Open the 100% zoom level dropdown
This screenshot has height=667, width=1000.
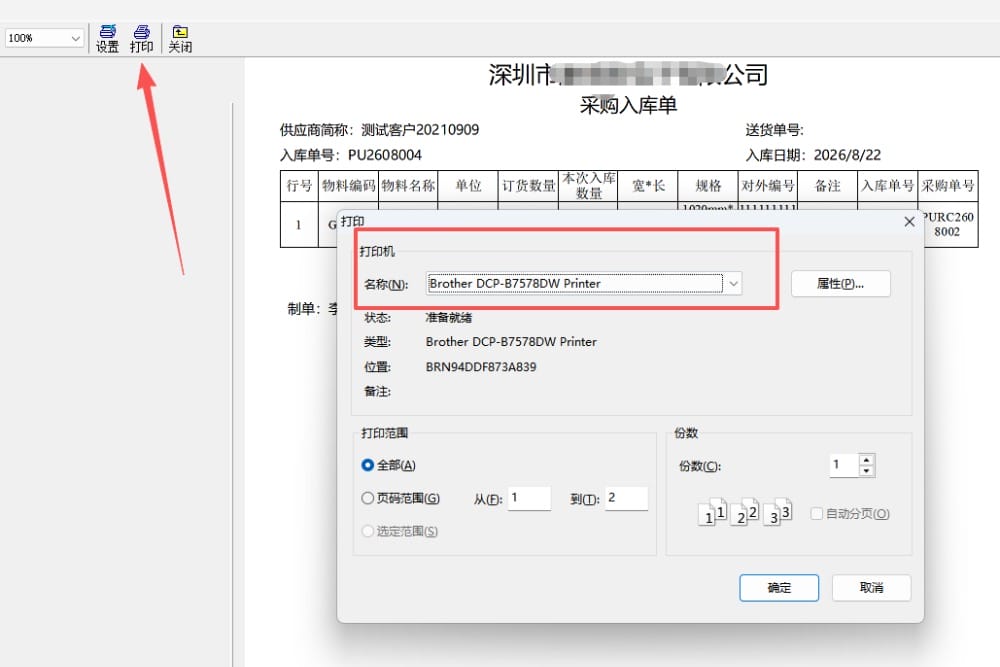tap(44, 38)
